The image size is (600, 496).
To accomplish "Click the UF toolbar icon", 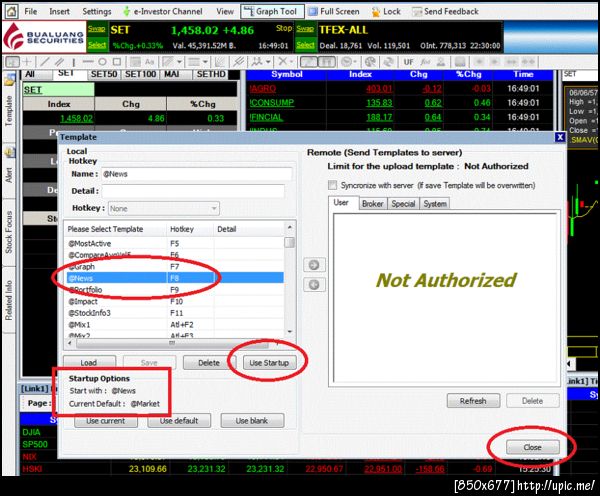I will point(408,62).
